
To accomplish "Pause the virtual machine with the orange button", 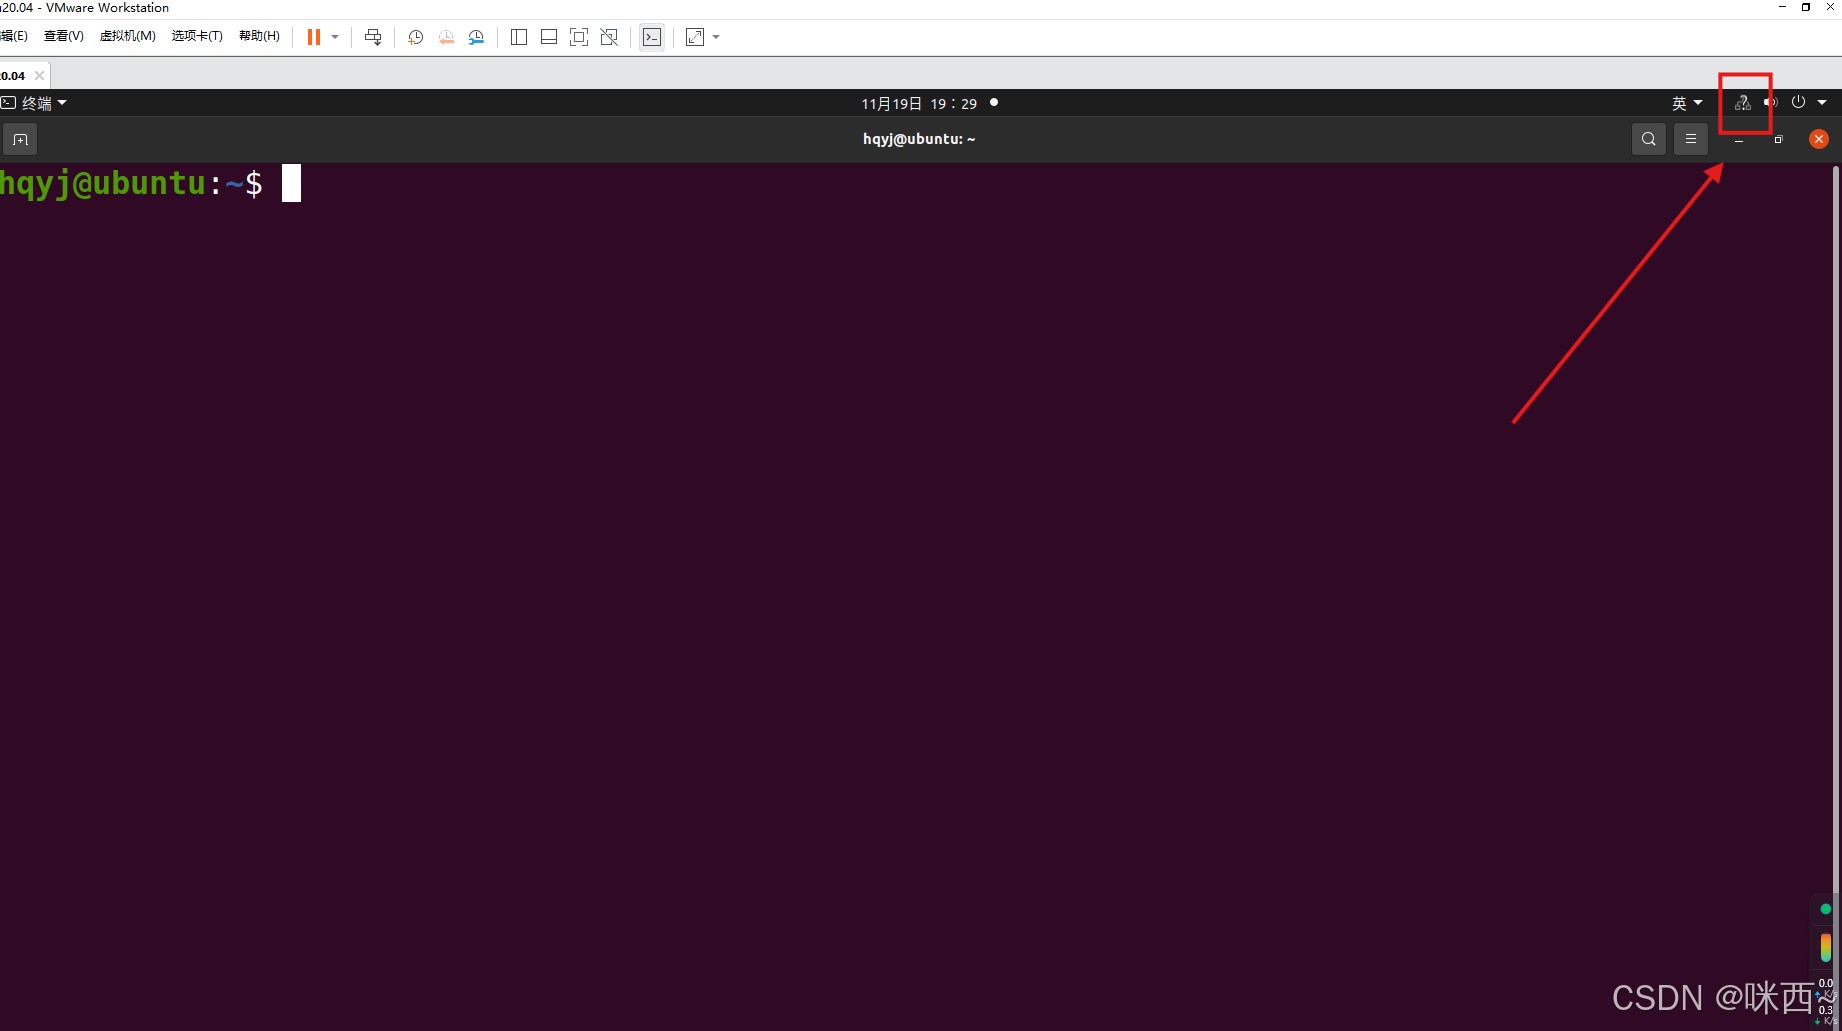I will coord(313,37).
